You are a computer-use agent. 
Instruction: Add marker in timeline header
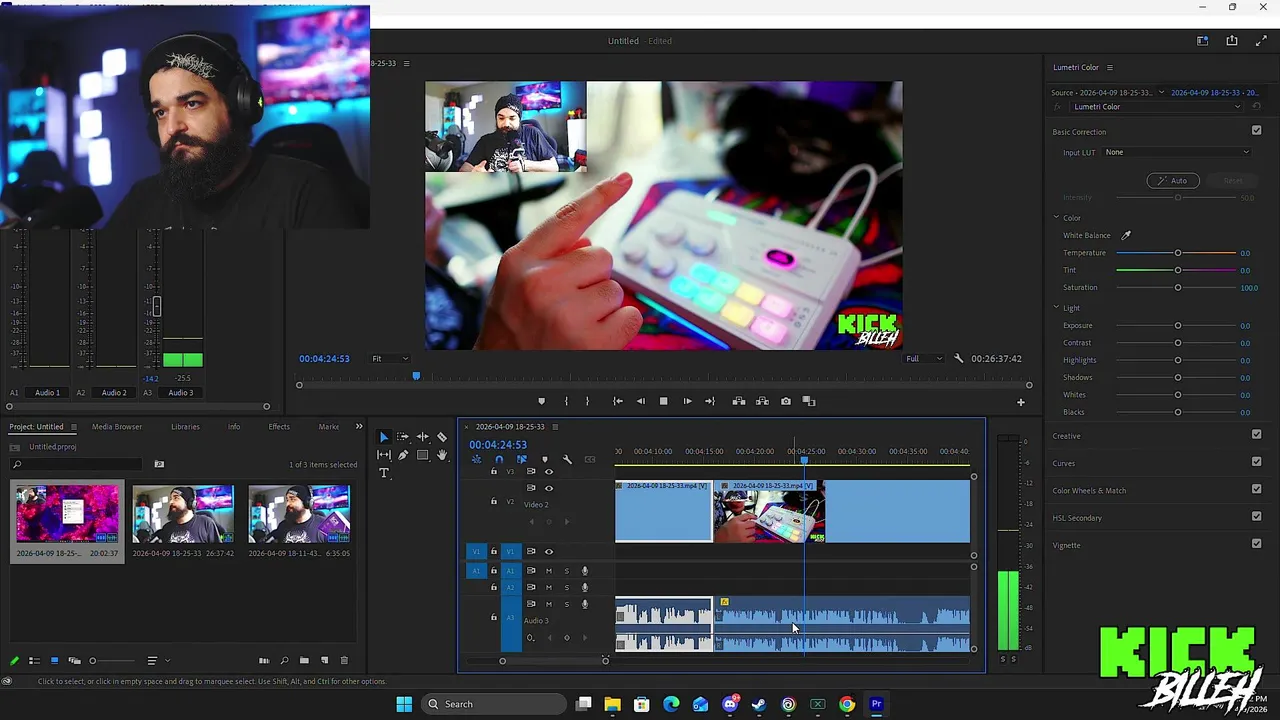click(x=544, y=460)
